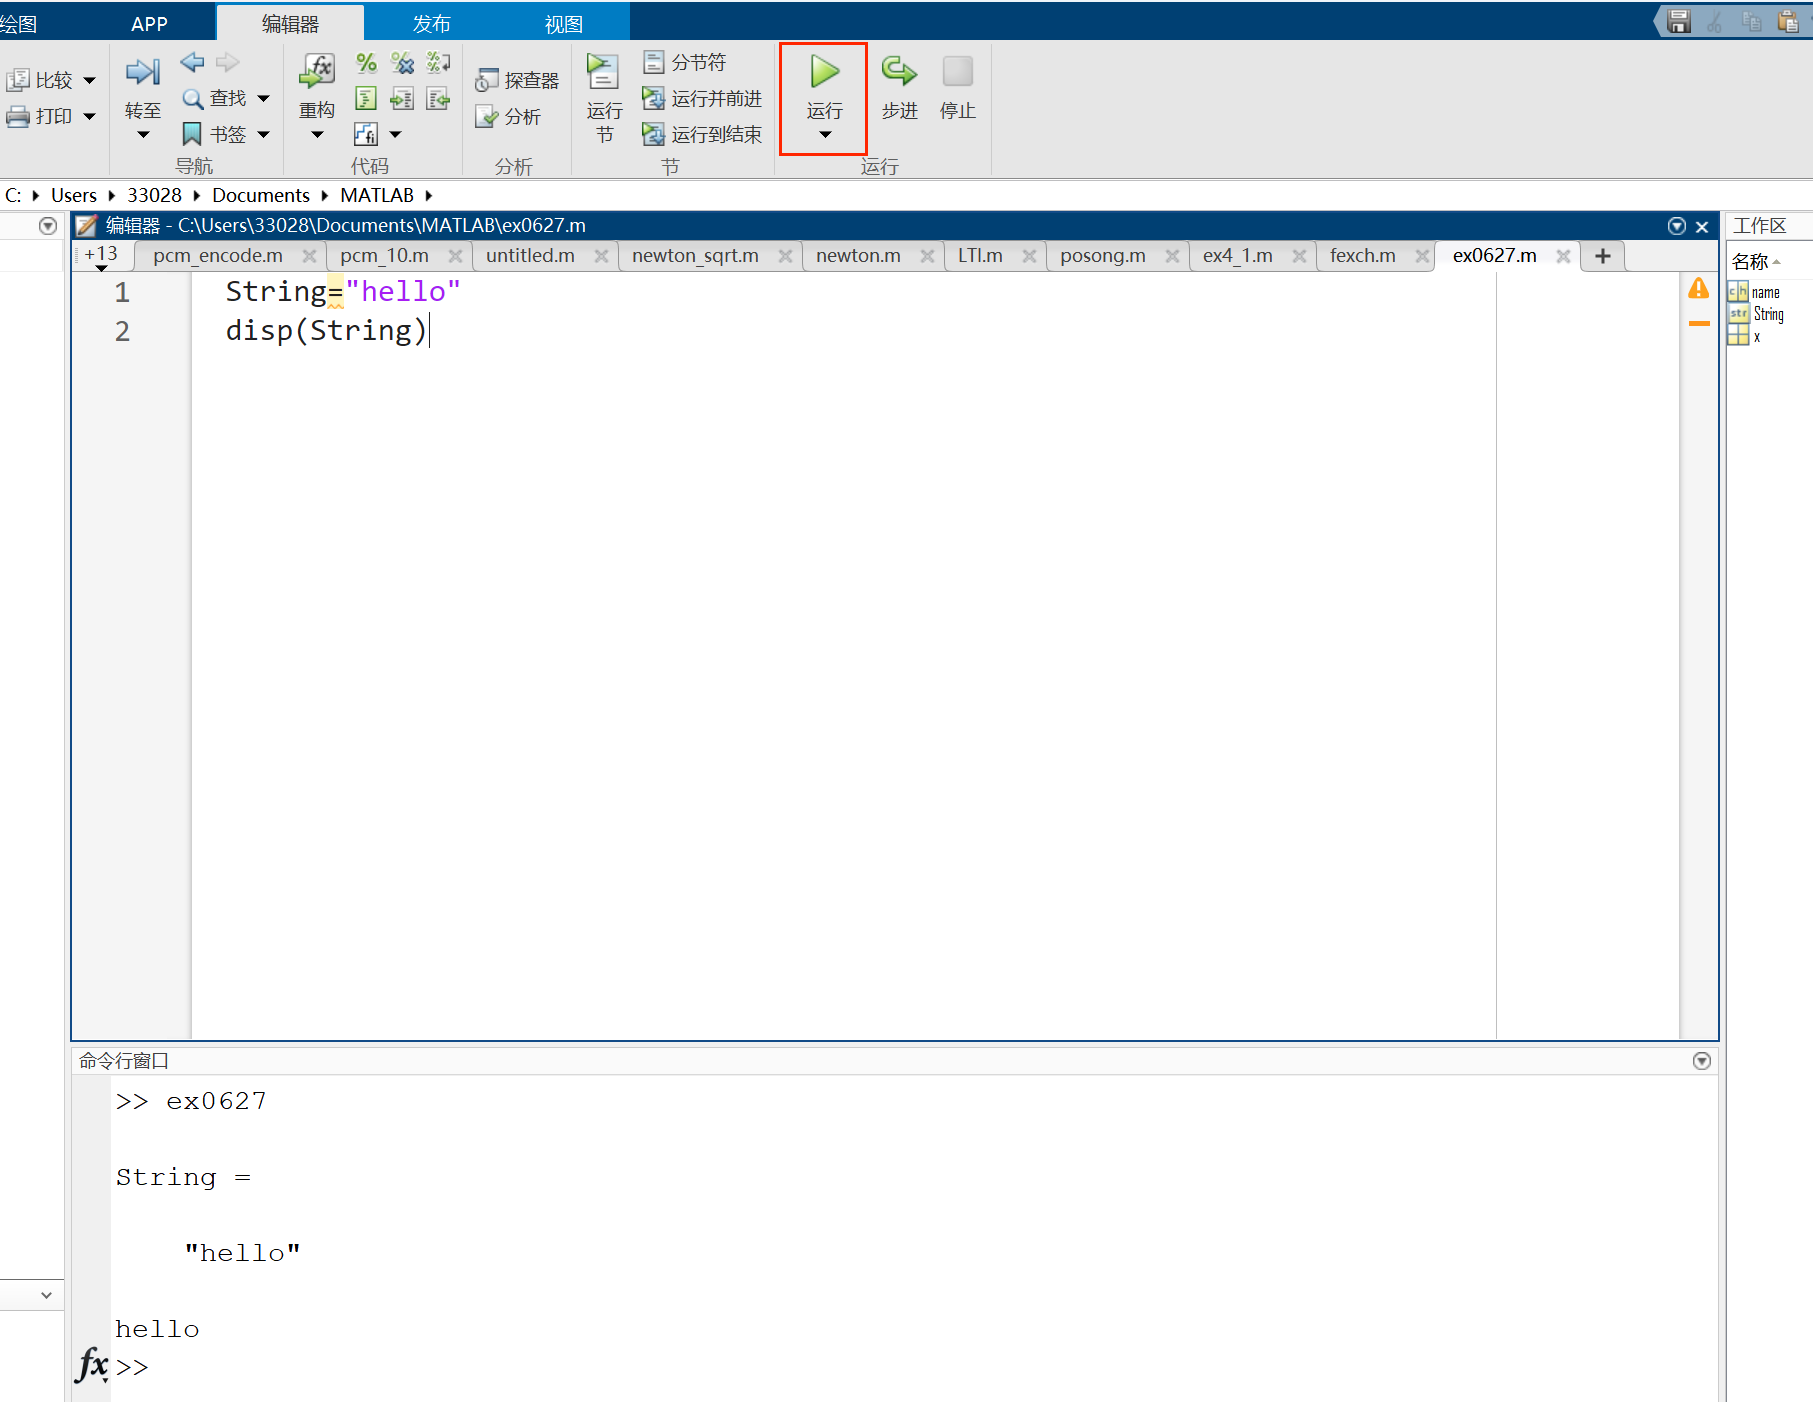Screen dimensions: 1813x1402
Task: Open the pcm_encode.m file tab
Action: (x=218, y=256)
